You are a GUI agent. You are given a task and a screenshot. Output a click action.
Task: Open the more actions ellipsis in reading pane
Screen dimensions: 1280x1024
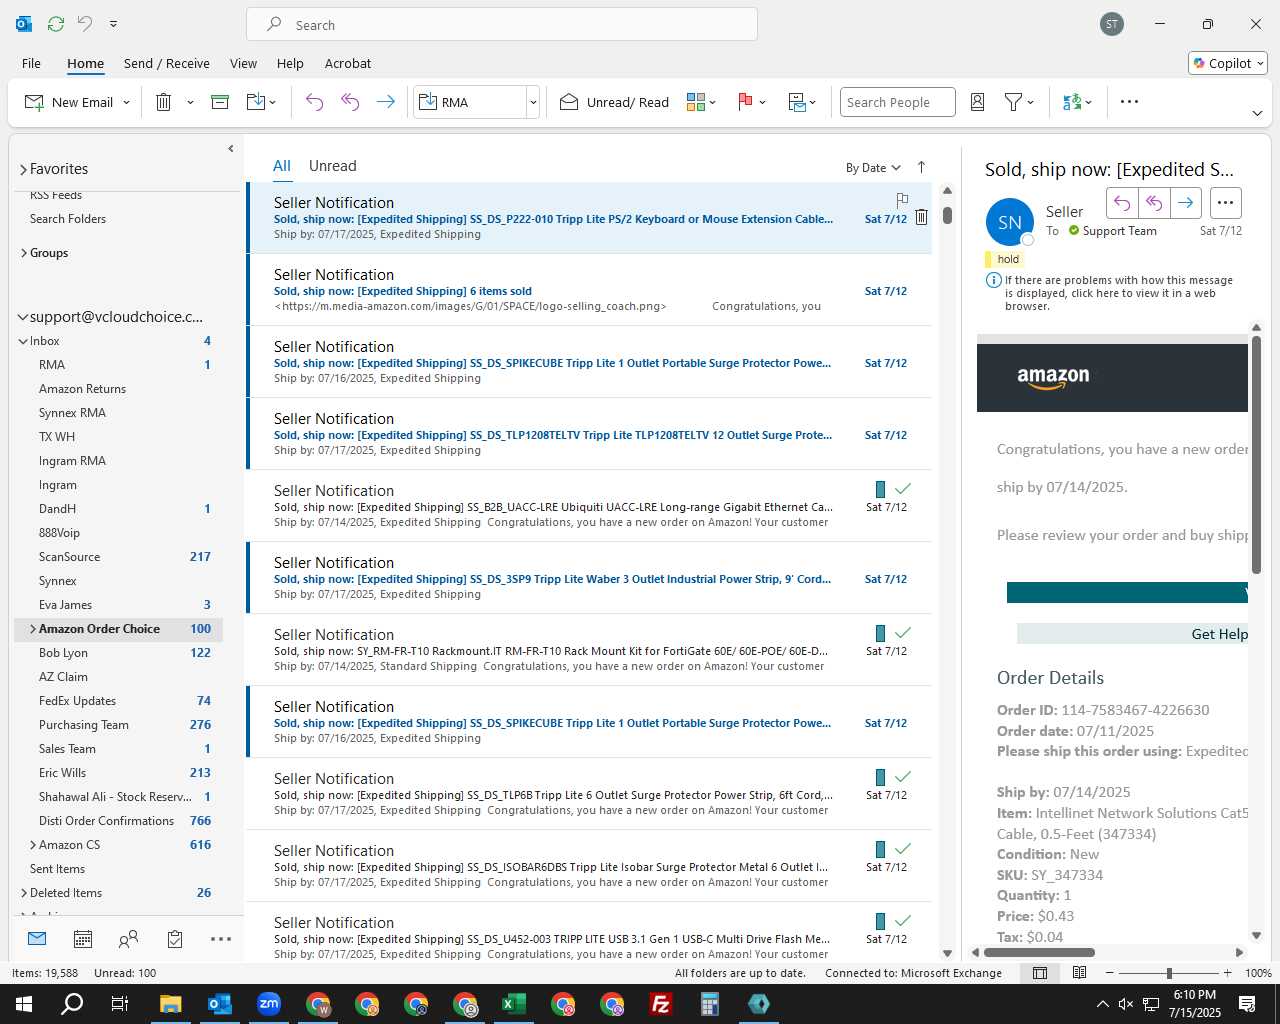(x=1225, y=203)
